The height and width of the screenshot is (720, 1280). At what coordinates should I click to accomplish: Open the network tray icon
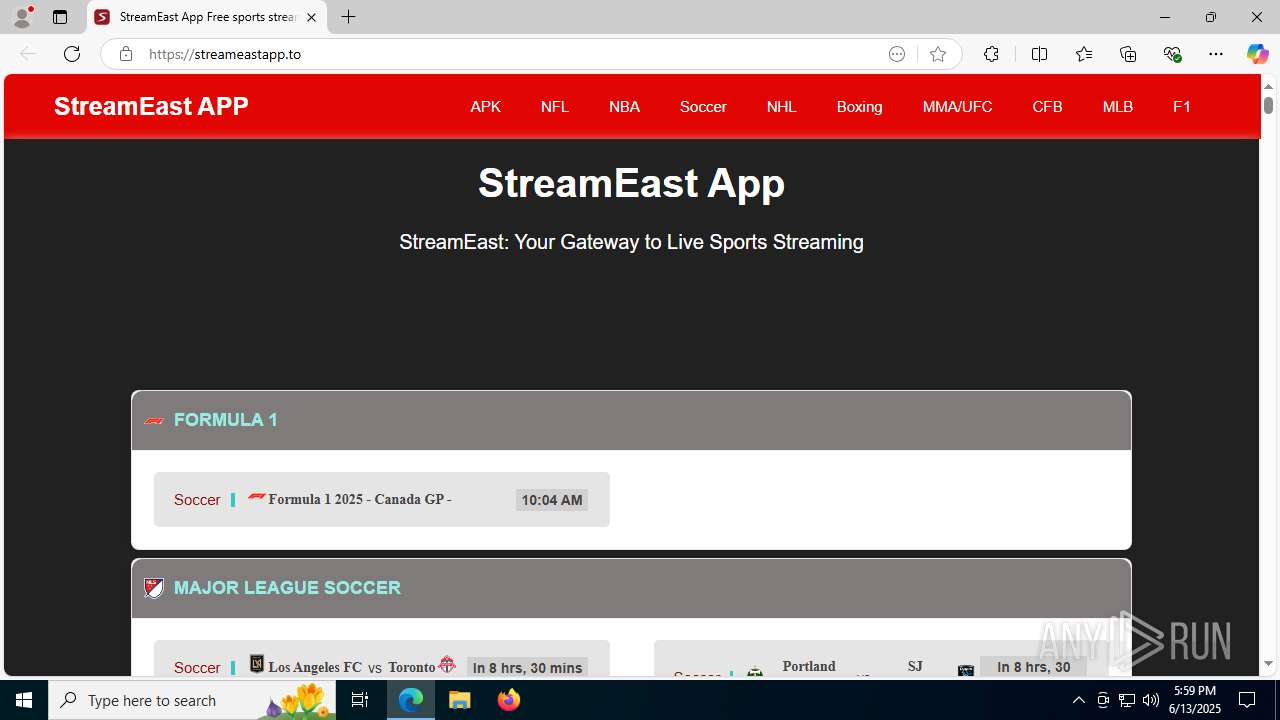(1127, 700)
